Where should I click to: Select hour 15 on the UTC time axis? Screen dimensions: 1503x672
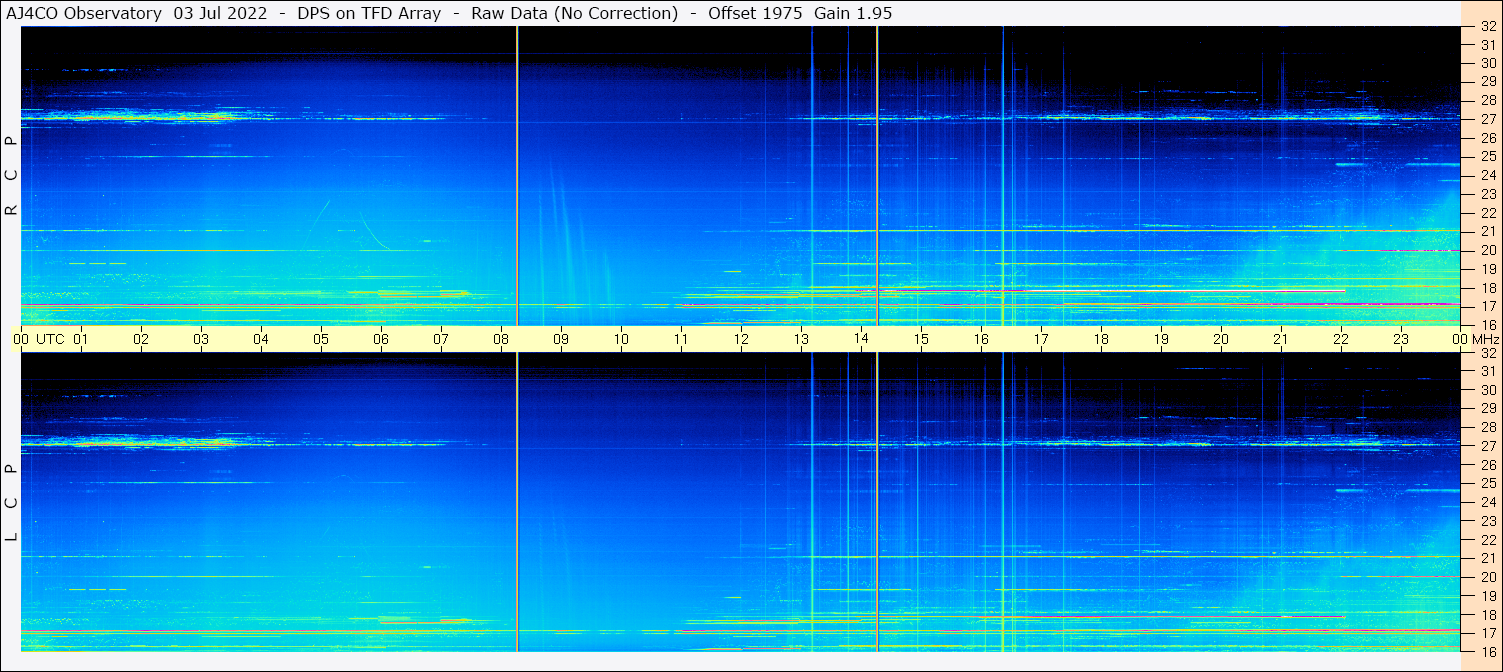pyautogui.click(x=921, y=339)
